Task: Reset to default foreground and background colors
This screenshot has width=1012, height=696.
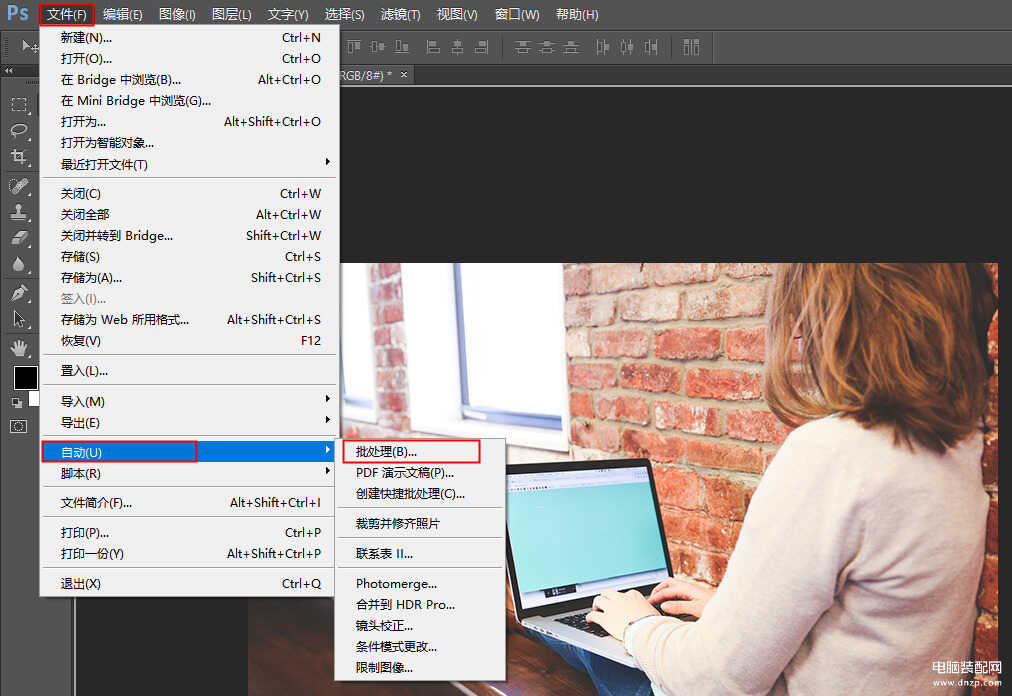Action: [x=17, y=403]
